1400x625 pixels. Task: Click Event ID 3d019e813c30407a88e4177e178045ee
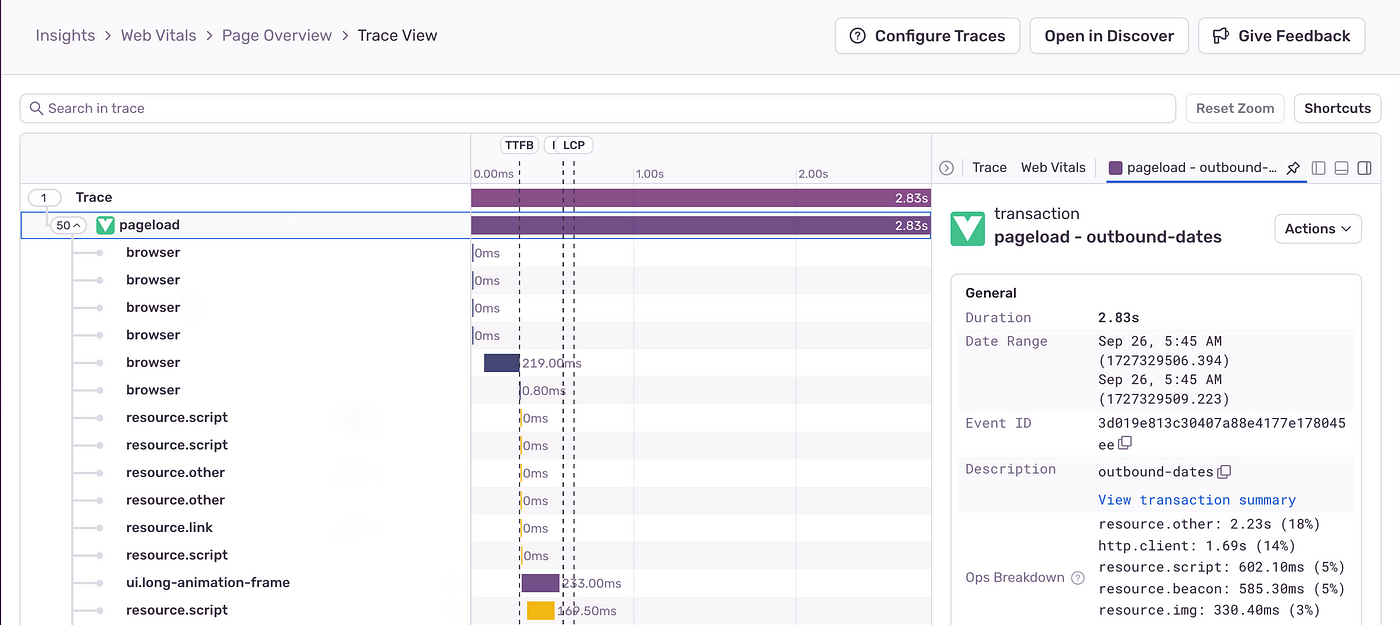tap(1221, 433)
